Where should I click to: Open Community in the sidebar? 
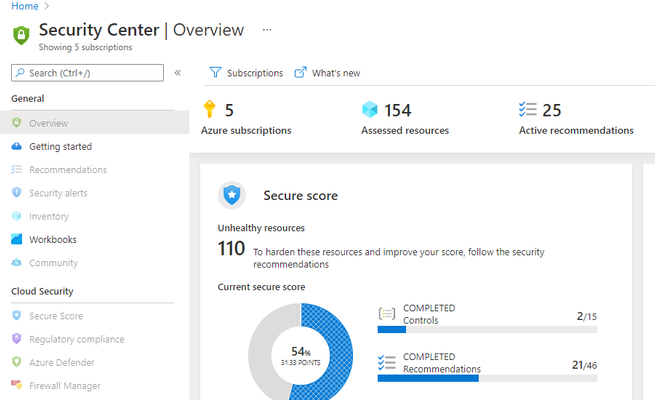pos(53,263)
